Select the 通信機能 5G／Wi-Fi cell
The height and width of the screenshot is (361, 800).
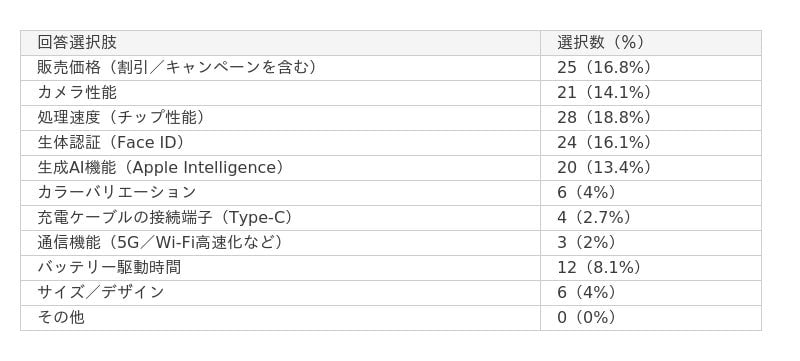point(280,243)
